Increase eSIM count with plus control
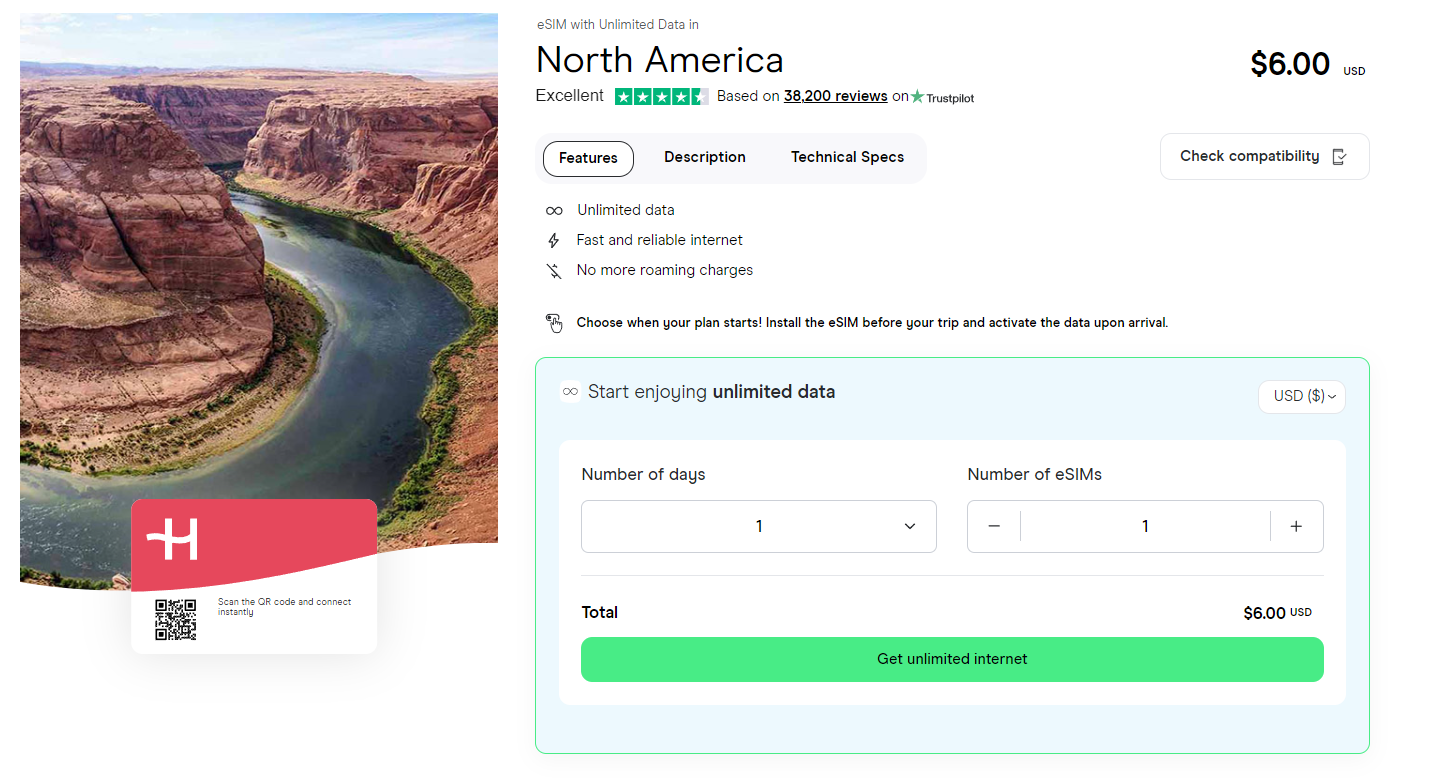Viewport: 1451px width, 780px height. click(x=1295, y=526)
